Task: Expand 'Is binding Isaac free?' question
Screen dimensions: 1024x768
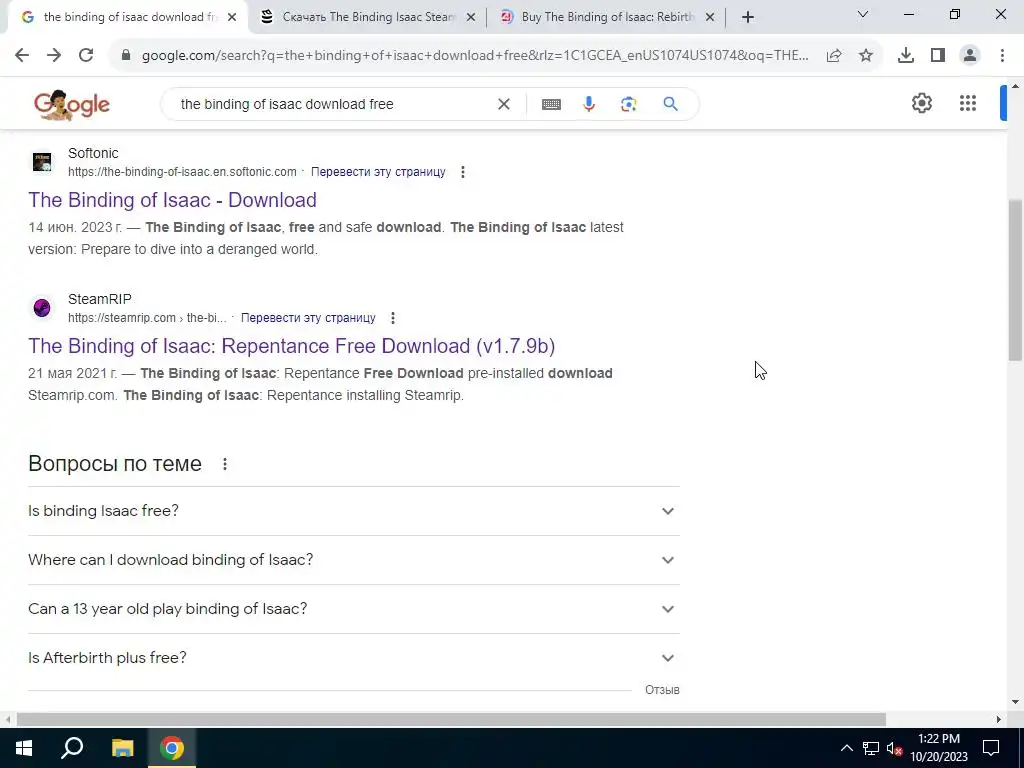Action: pos(354,511)
